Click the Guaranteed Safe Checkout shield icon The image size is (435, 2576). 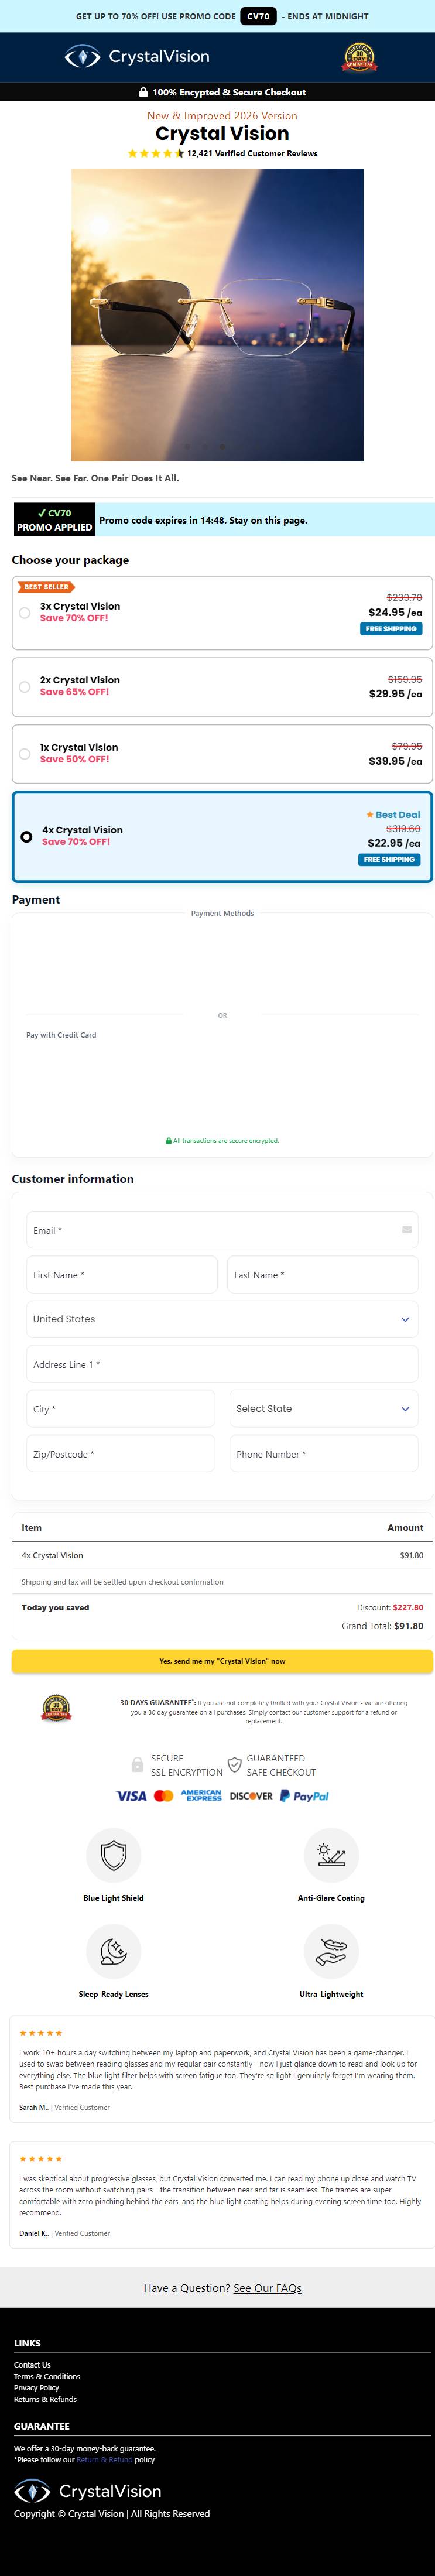[x=234, y=1765]
